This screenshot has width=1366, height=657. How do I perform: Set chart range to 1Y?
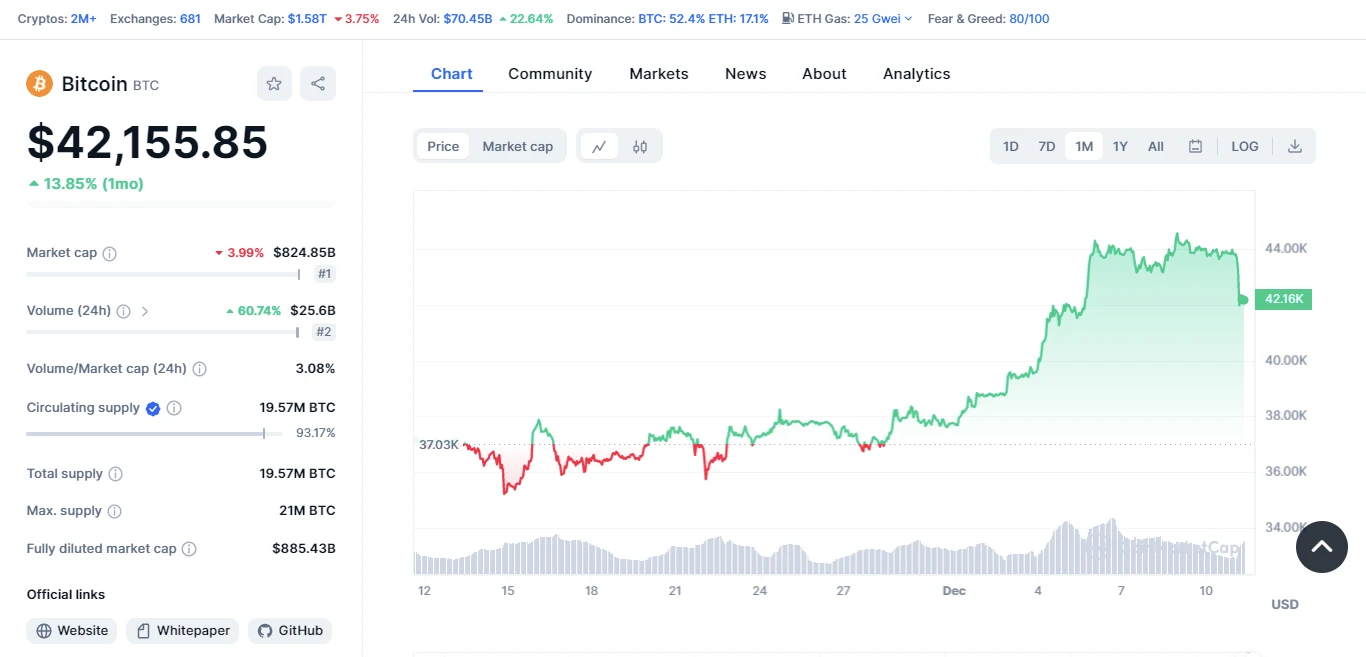1120,146
